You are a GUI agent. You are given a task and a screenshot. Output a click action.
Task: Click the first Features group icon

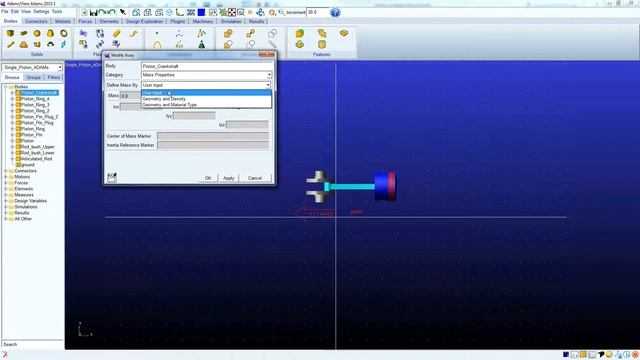click(x=300, y=33)
